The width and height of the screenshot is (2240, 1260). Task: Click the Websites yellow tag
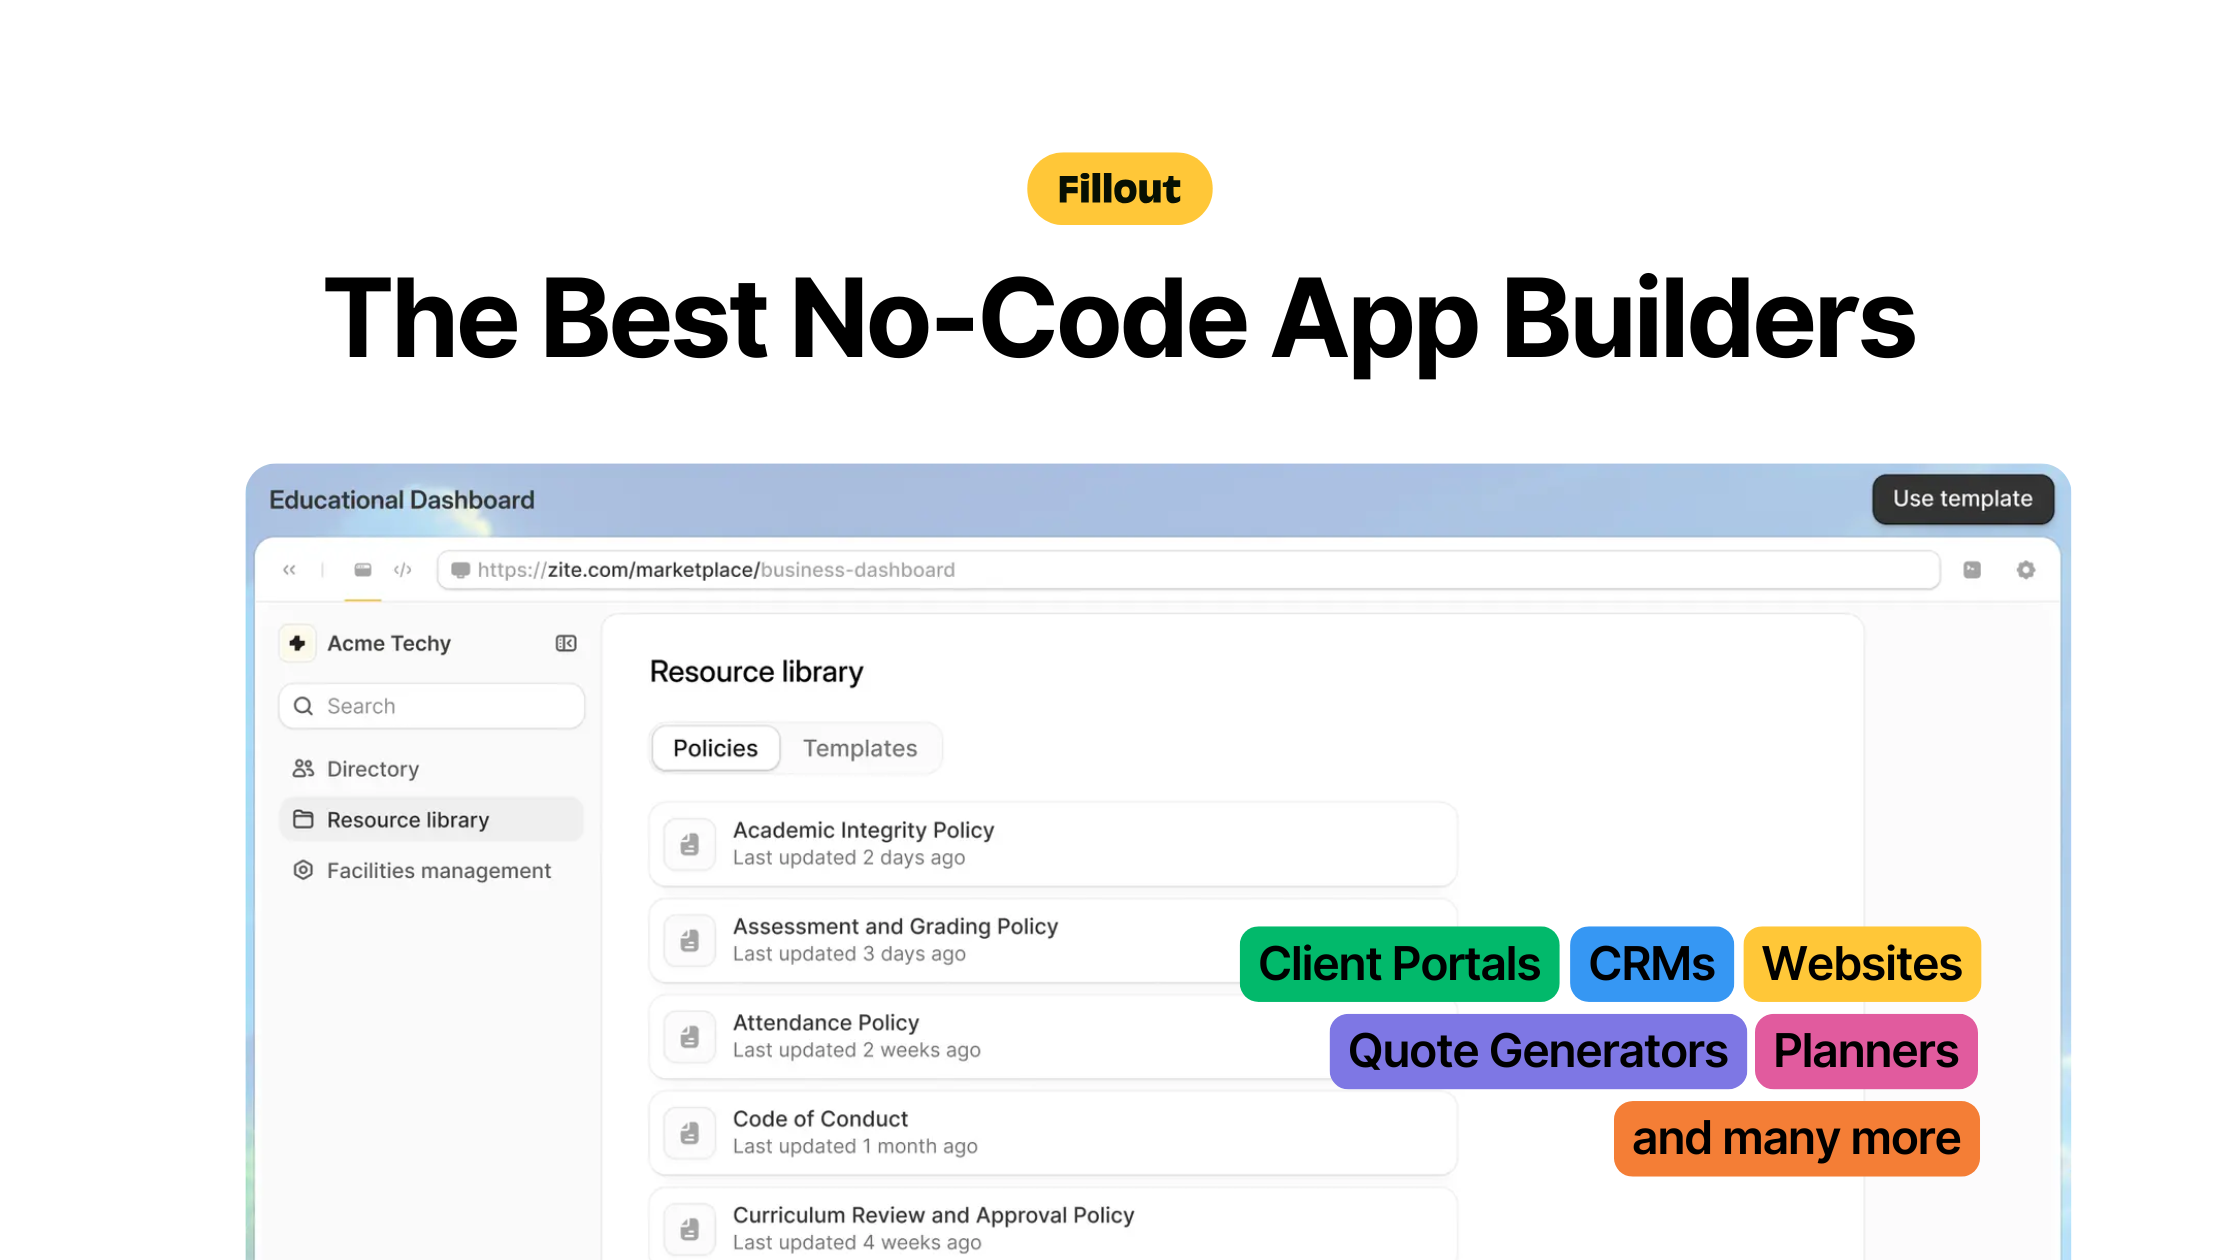click(x=1862, y=964)
